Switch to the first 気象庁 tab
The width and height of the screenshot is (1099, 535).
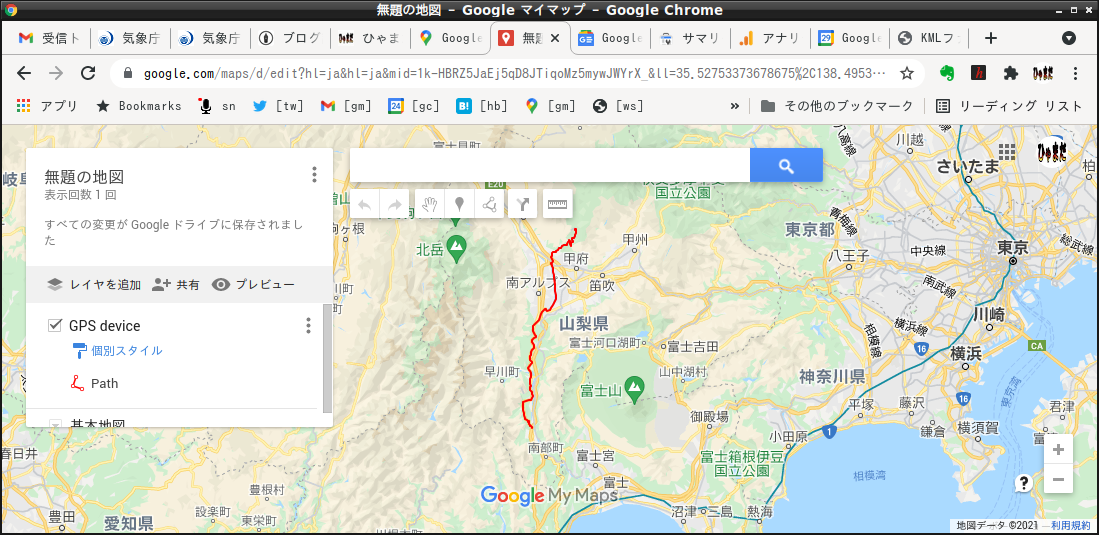coord(130,39)
